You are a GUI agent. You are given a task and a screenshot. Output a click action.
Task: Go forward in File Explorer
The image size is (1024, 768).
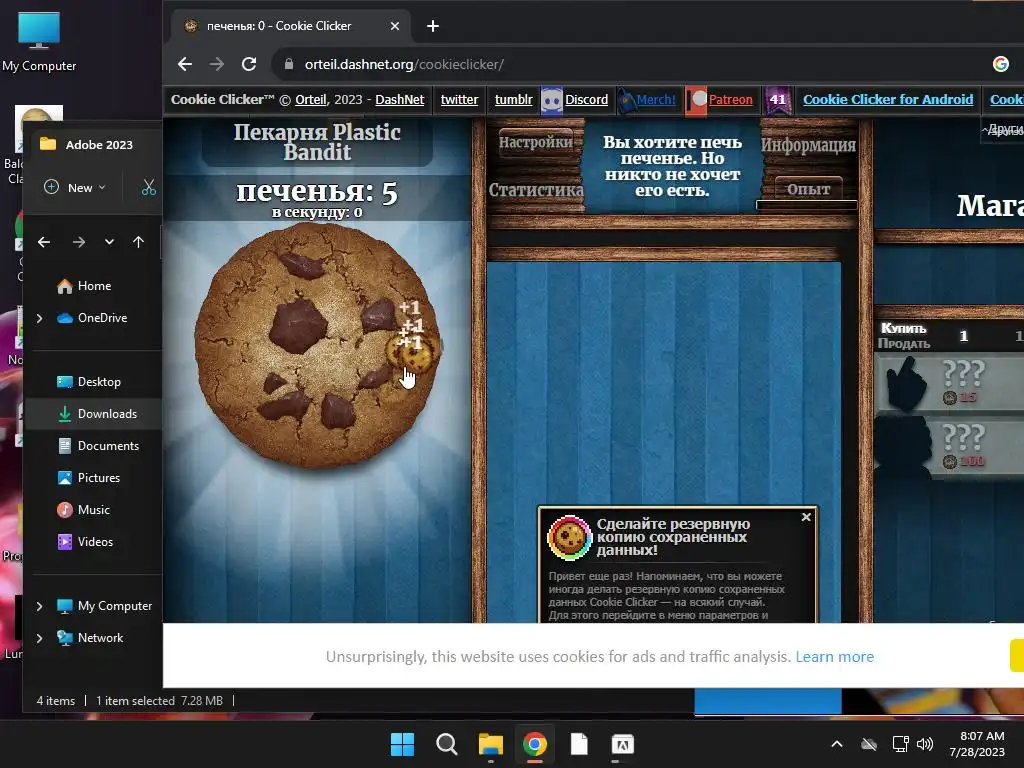79,242
